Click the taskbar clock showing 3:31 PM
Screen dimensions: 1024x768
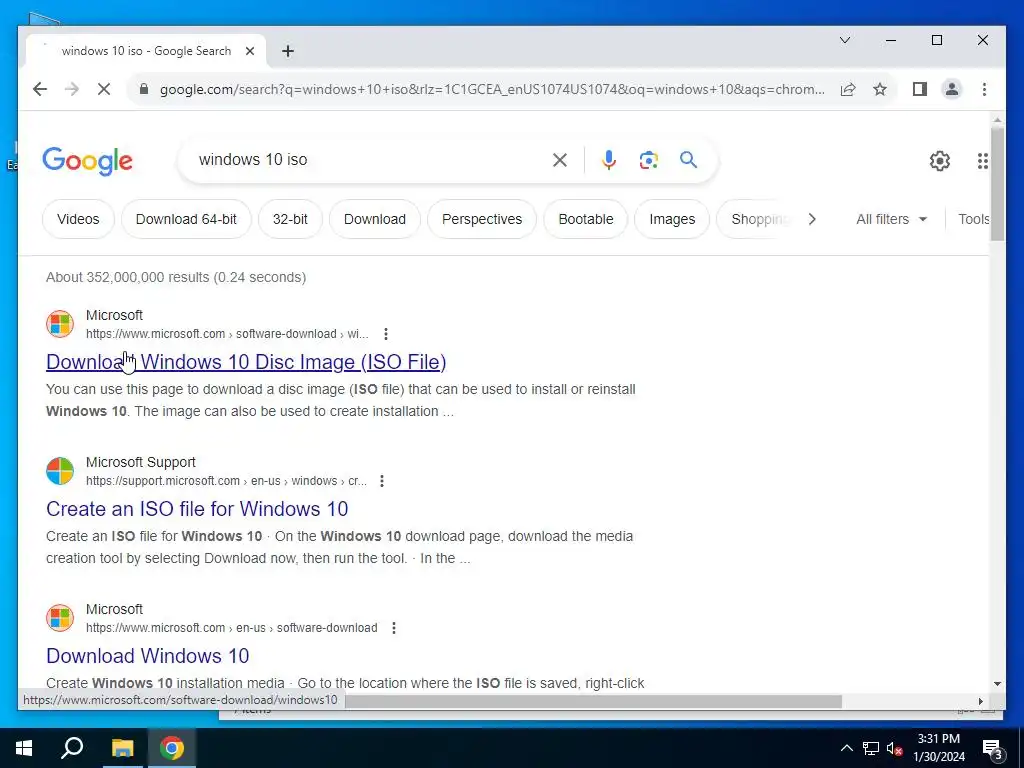938,748
